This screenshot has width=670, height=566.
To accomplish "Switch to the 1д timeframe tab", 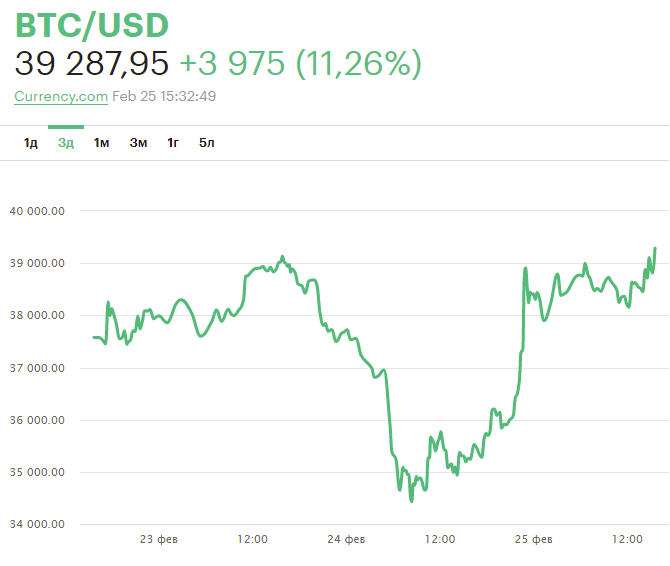I will 31,143.
